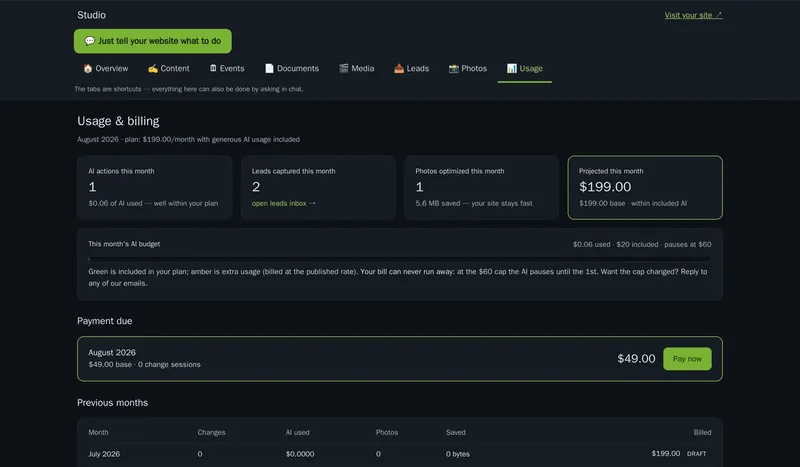
Task: Click '$49.00 base · 0 change sessions' text
Action: tap(144, 364)
